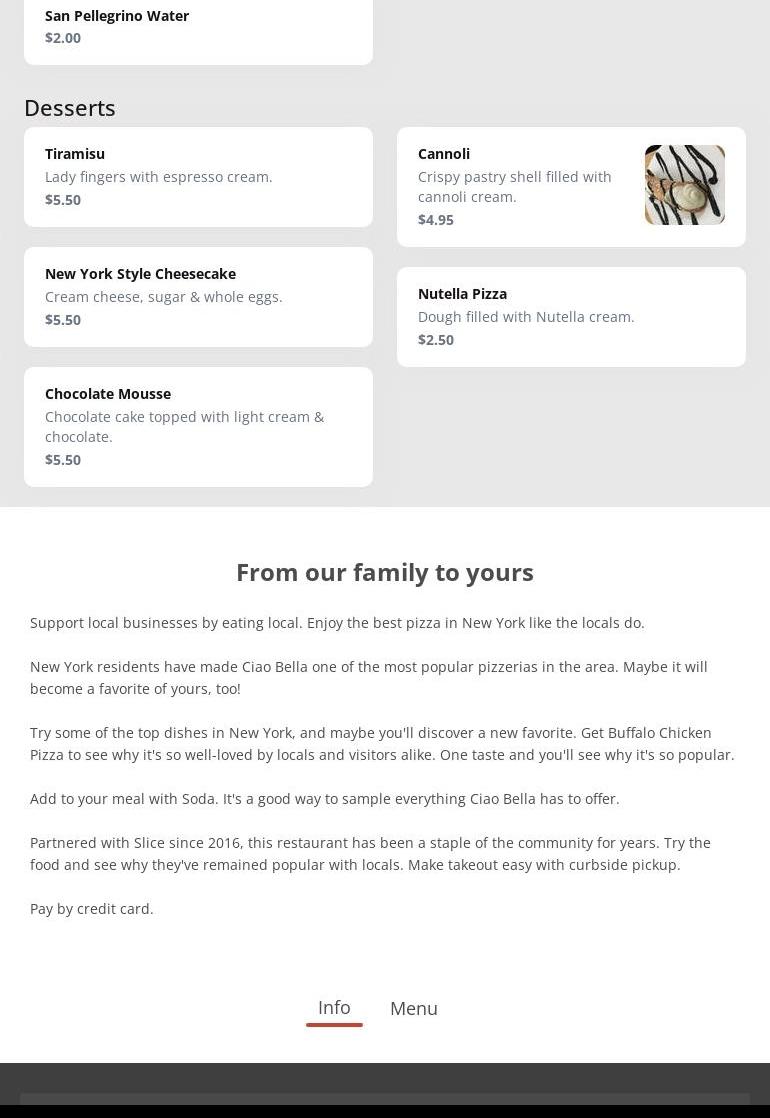
Task: Click the Tiramisu description text
Action: click(159, 177)
